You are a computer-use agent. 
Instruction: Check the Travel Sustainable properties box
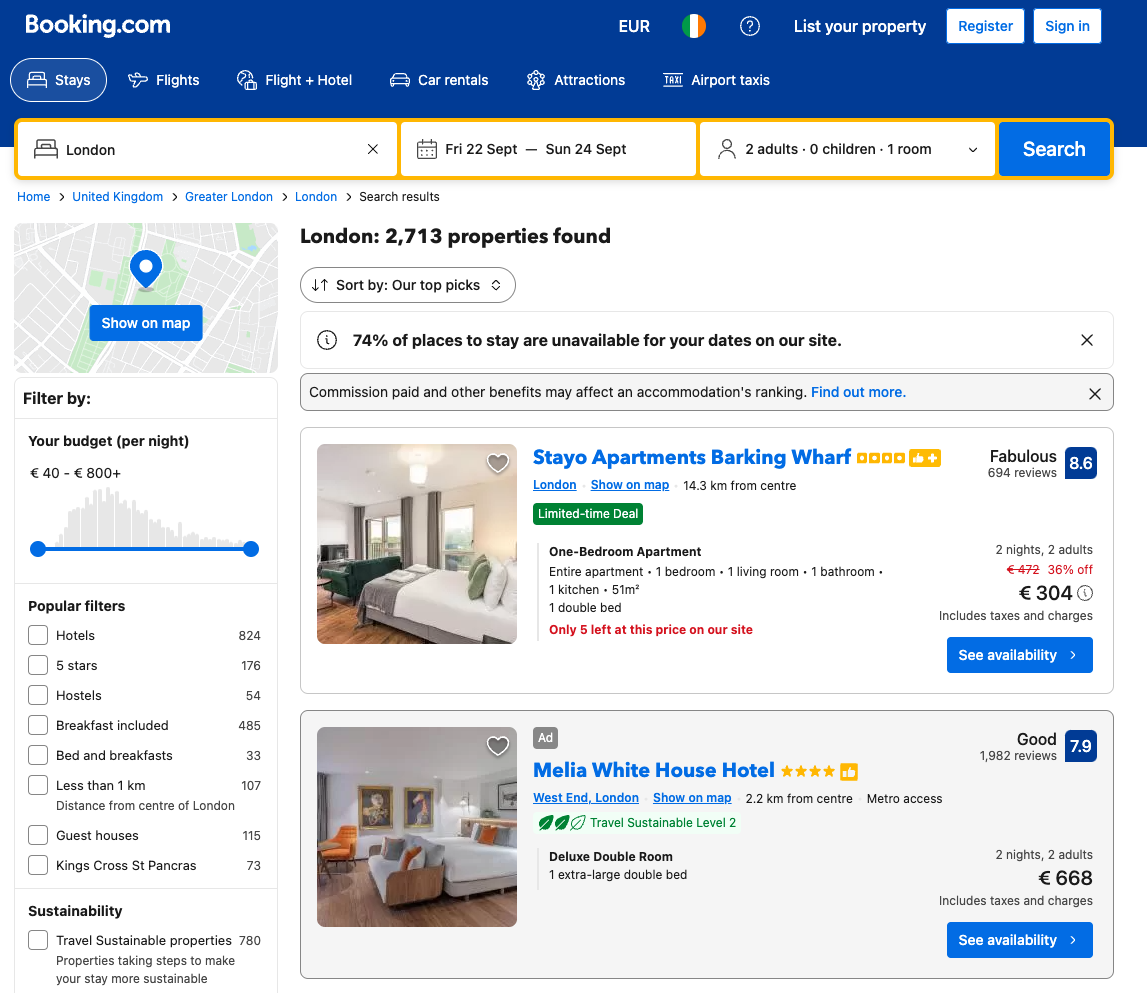pos(38,940)
